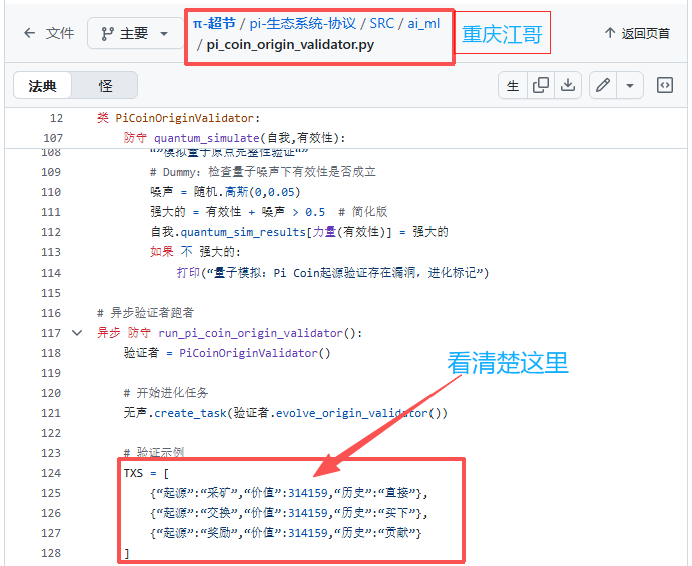This screenshot has width=692, height=566.
Task: Open the 主要 branch dropdown
Action: coord(135,33)
